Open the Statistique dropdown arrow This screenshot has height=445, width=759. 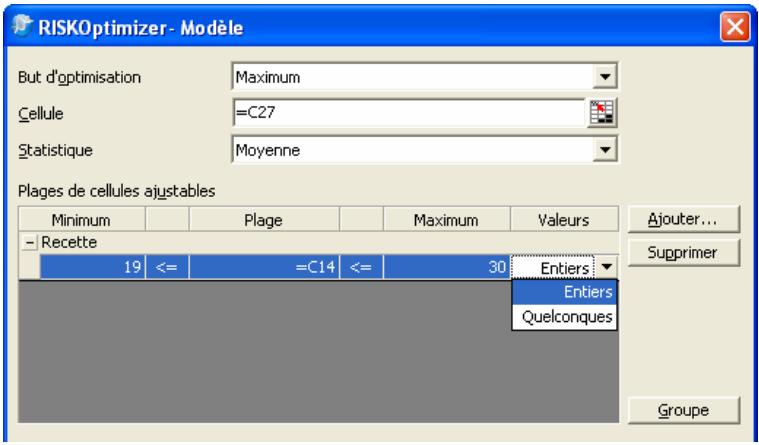click(x=605, y=150)
